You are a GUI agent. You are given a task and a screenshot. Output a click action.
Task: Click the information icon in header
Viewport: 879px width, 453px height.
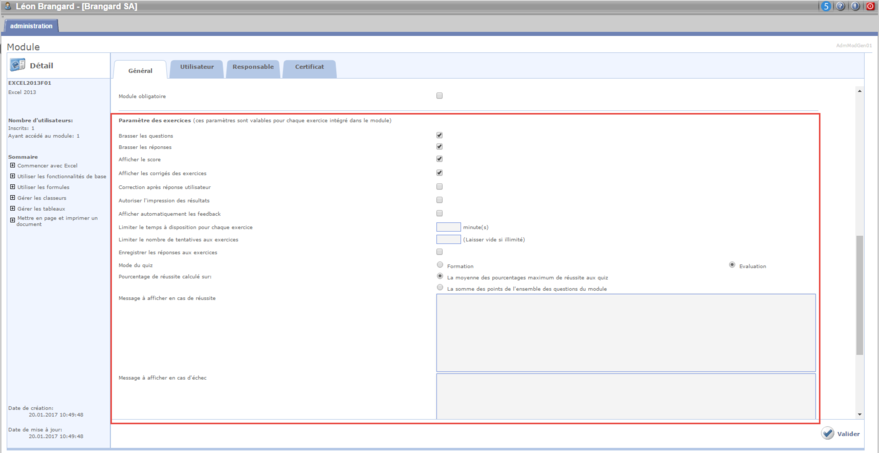click(x=855, y=6)
